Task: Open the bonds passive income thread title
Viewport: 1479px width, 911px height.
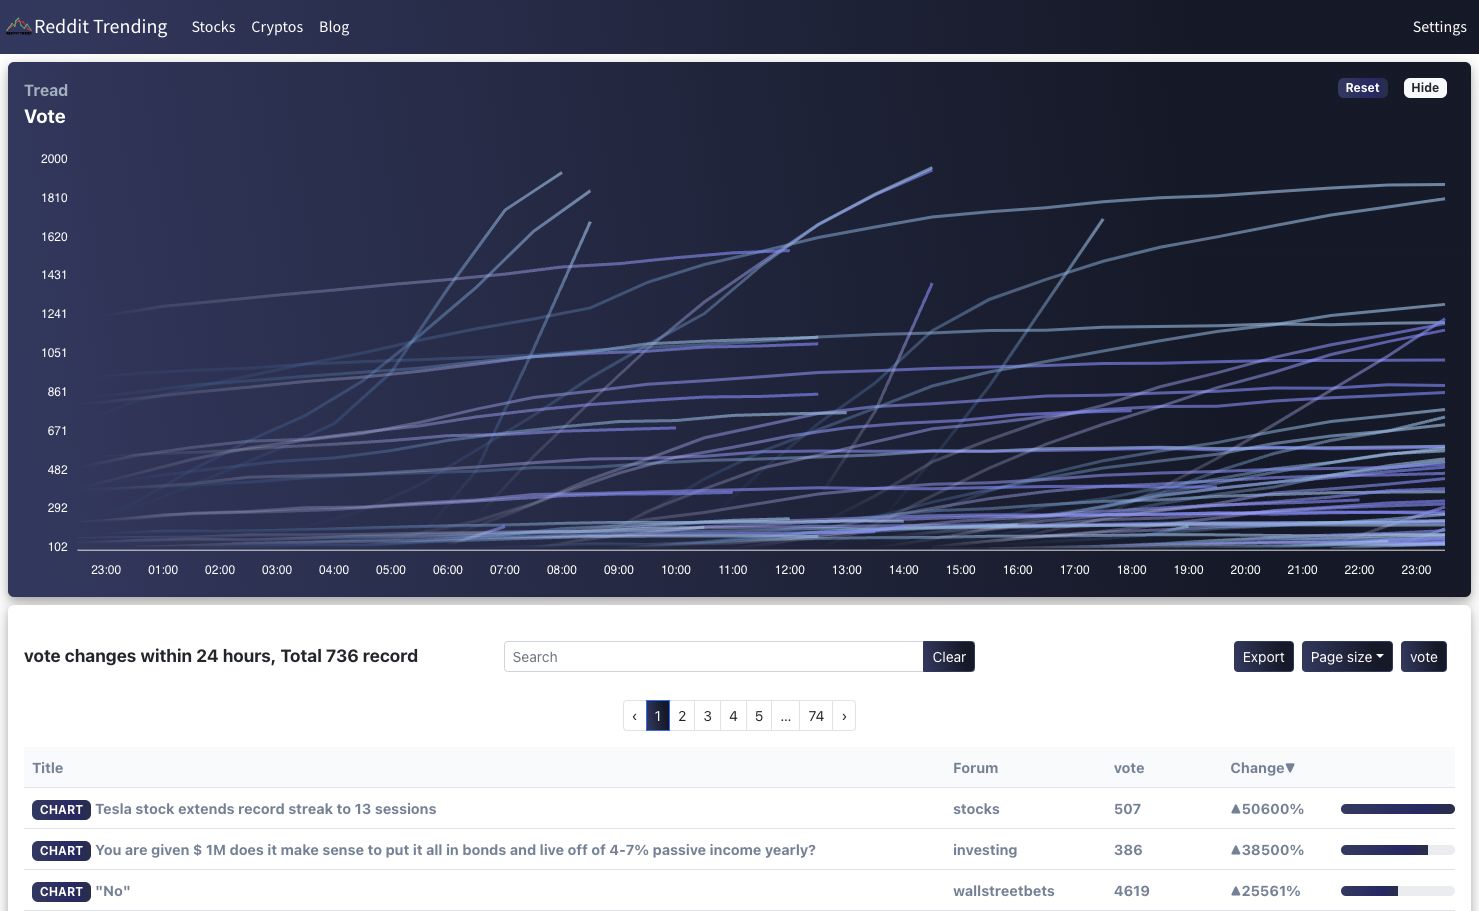Action: pyautogui.click(x=455, y=850)
